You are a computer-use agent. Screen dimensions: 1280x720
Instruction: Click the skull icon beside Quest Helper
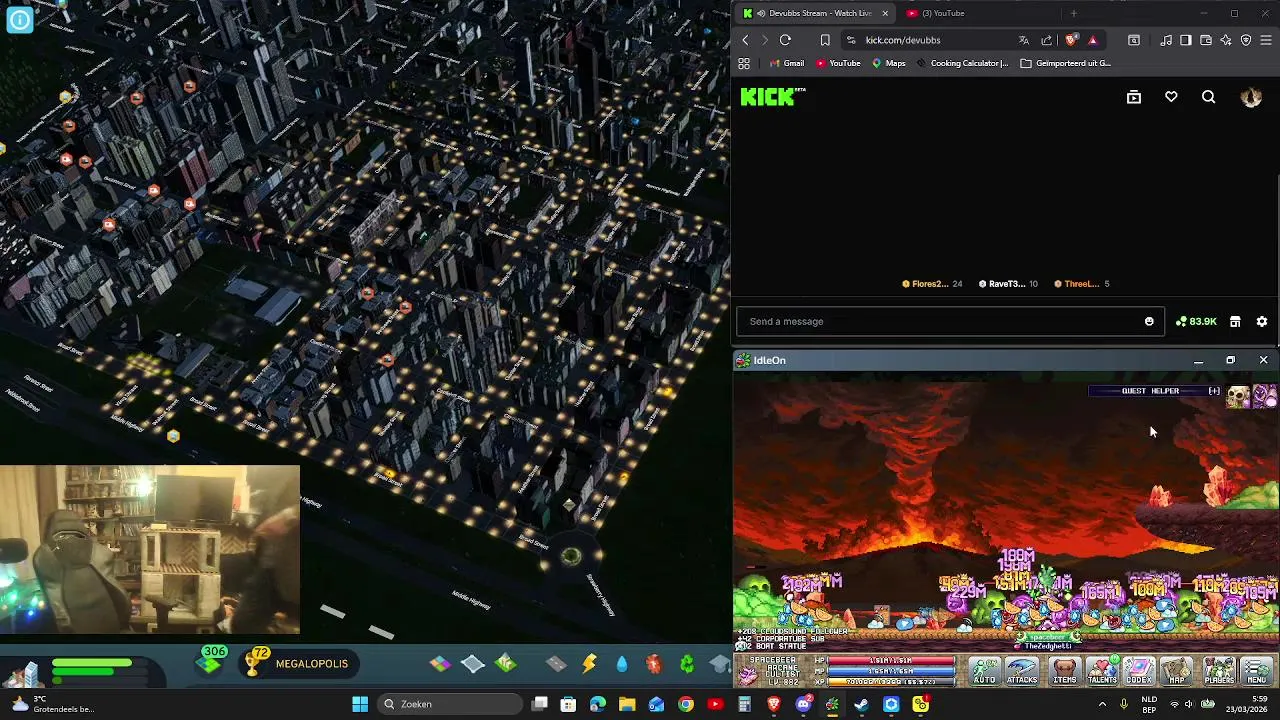[x=1238, y=397]
